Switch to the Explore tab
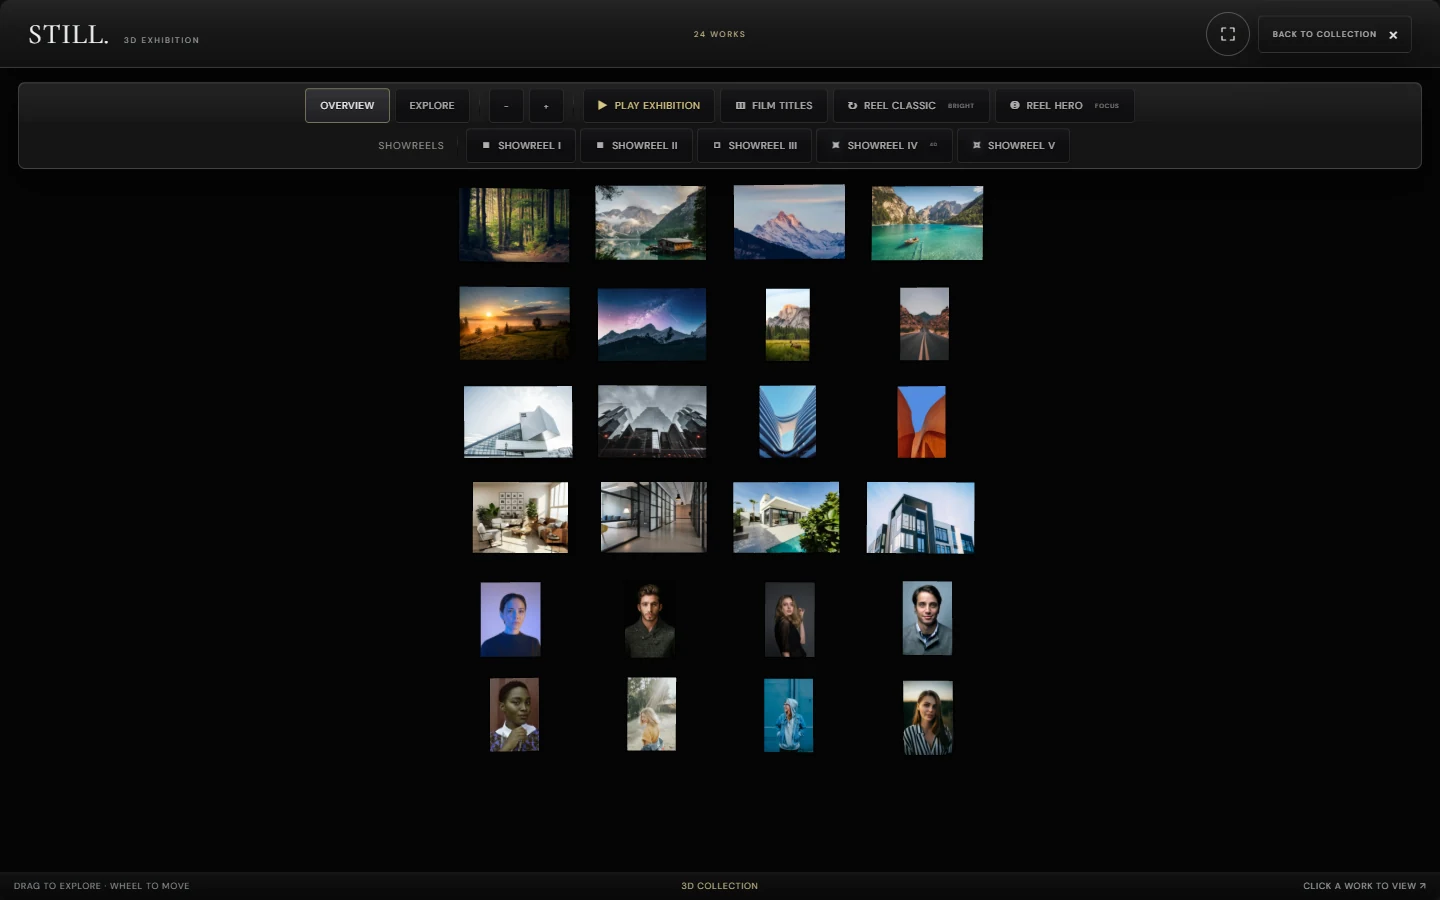1440x900 pixels. point(432,105)
